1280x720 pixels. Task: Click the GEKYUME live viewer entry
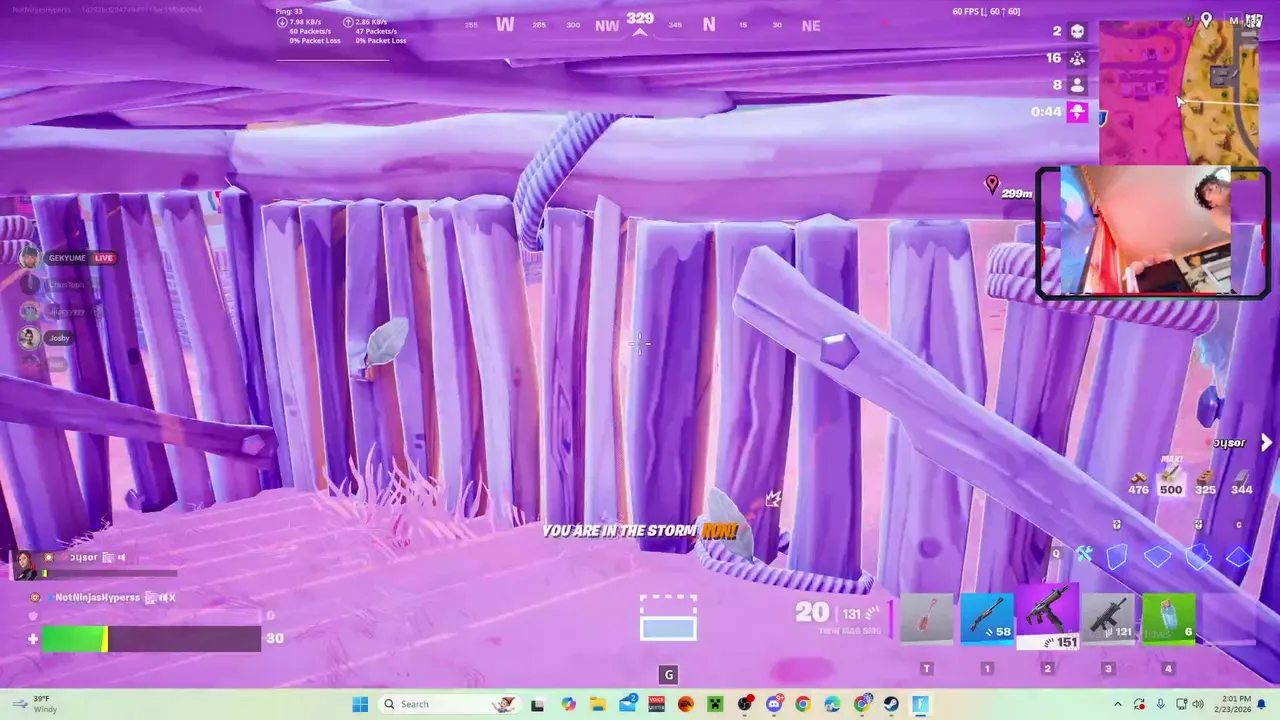[68, 258]
